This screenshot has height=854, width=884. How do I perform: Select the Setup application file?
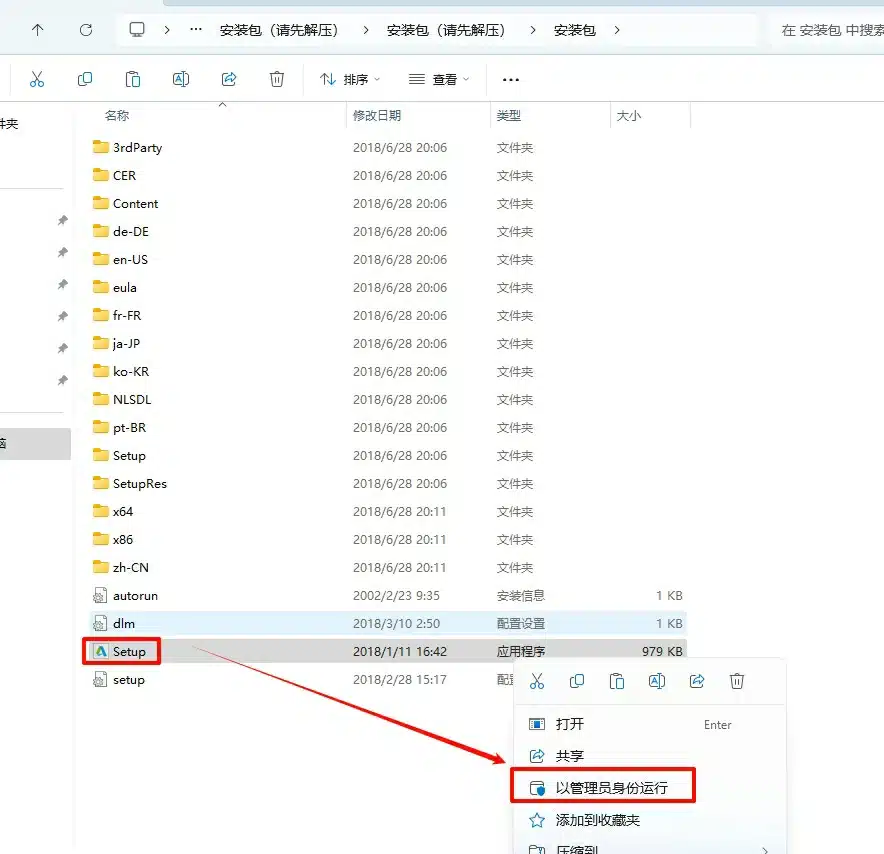(129, 651)
